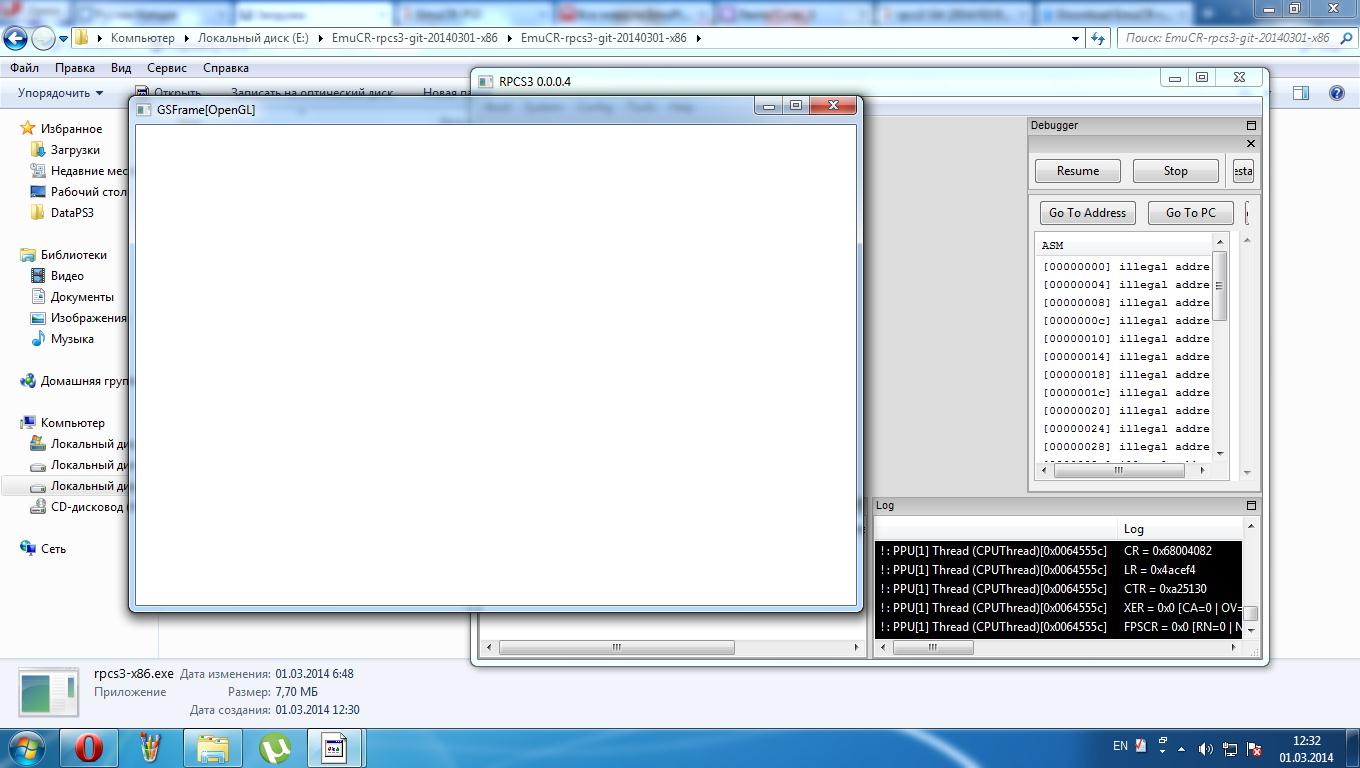Select ASM line [00000010] illegal address

coord(1125,339)
